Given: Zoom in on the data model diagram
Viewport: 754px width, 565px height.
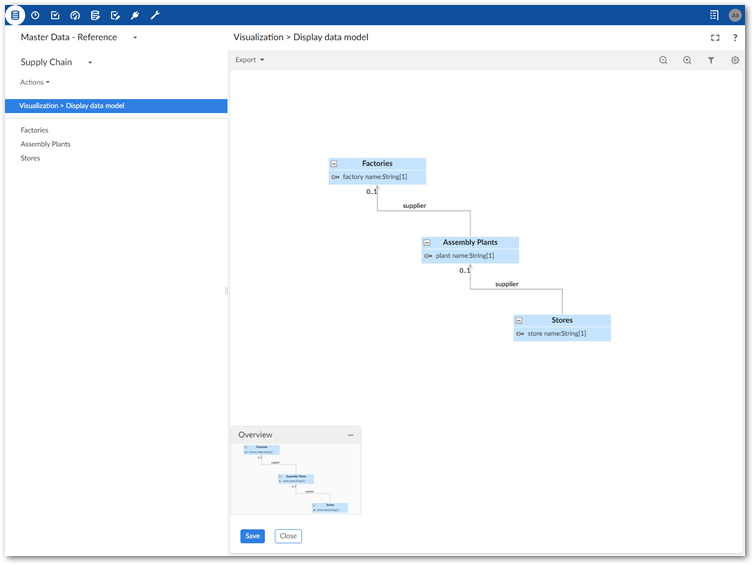Looking at the screenshot, I should [x=687, y=60].
